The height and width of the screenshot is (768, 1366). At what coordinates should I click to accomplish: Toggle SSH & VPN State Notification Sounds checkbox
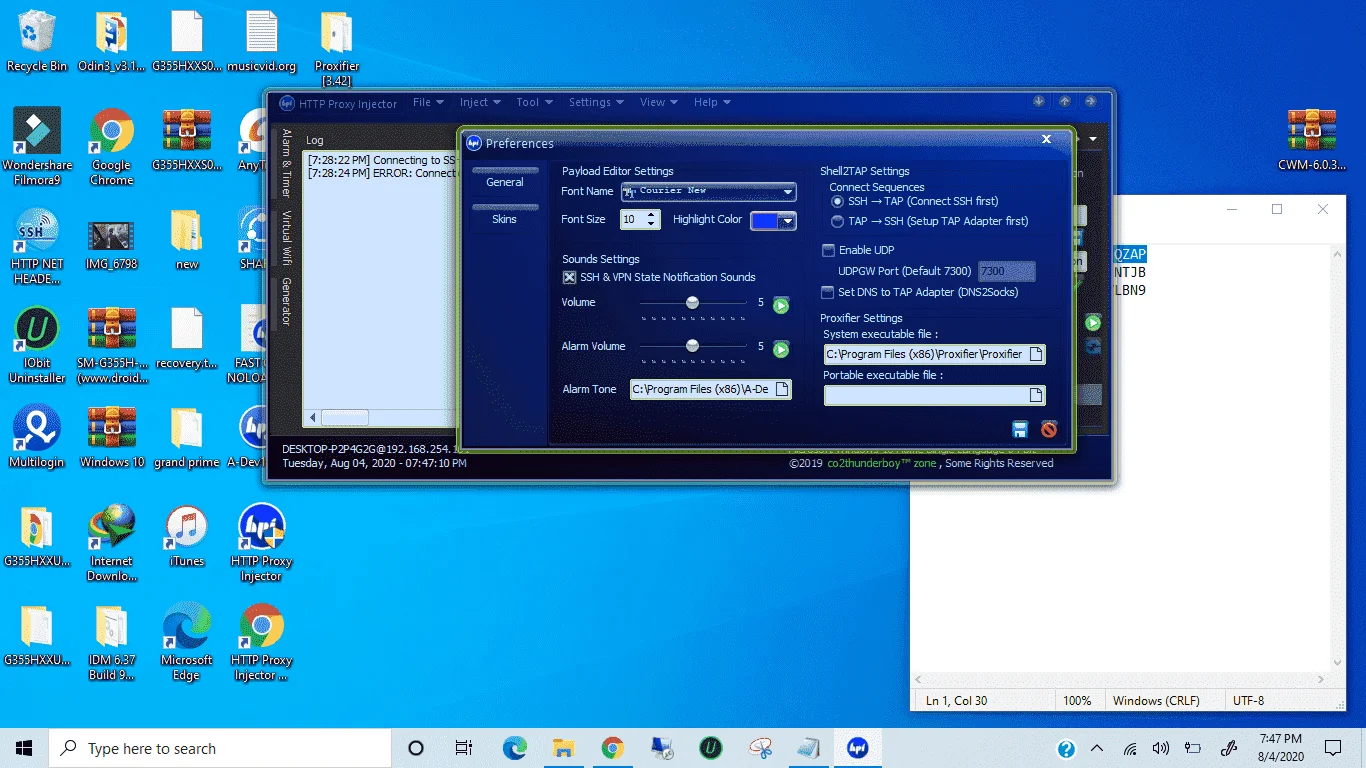(569, 278)
